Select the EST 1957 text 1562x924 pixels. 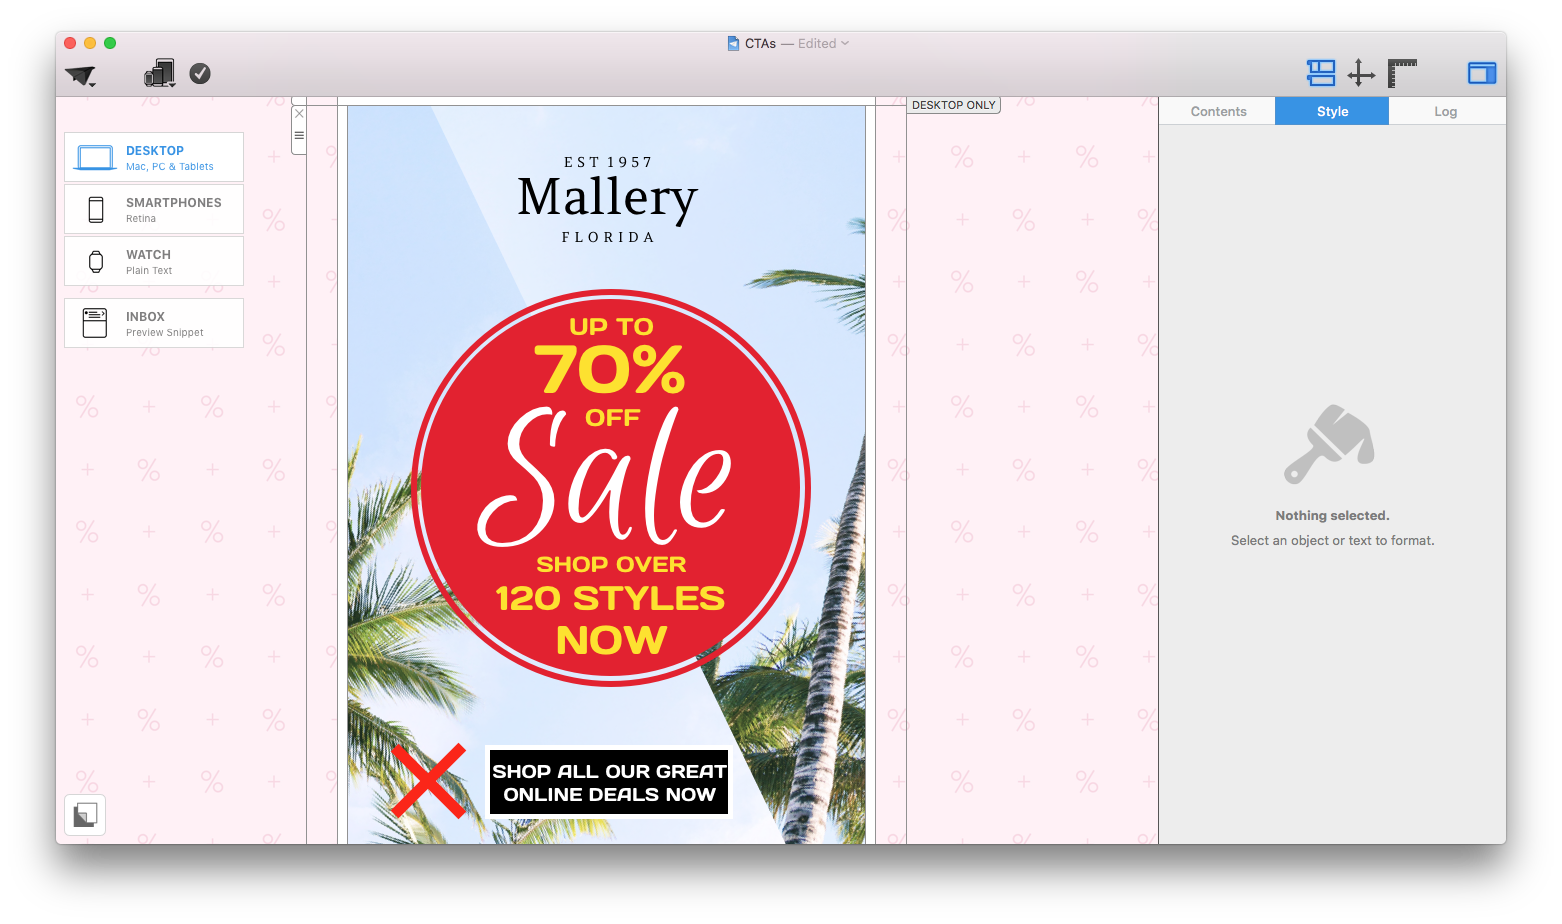tap(608, 162)
